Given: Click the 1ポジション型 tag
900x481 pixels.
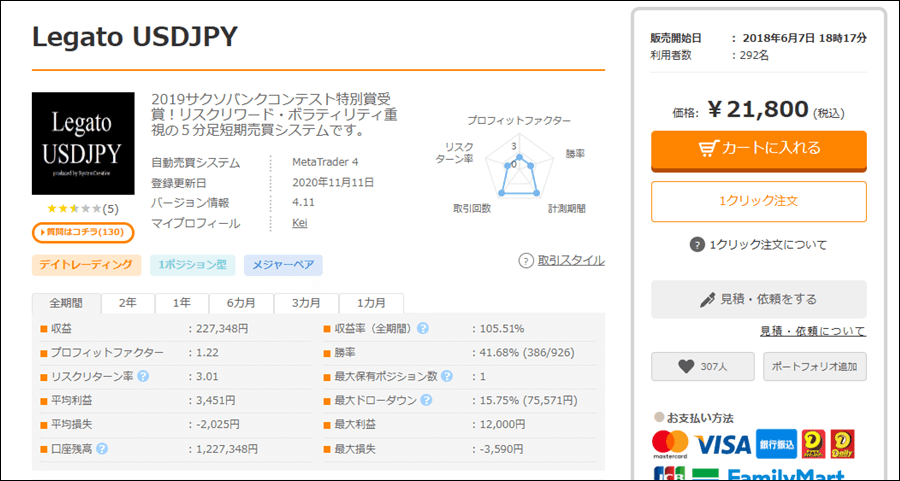Looking at the screenshot, I should (192, 265).
